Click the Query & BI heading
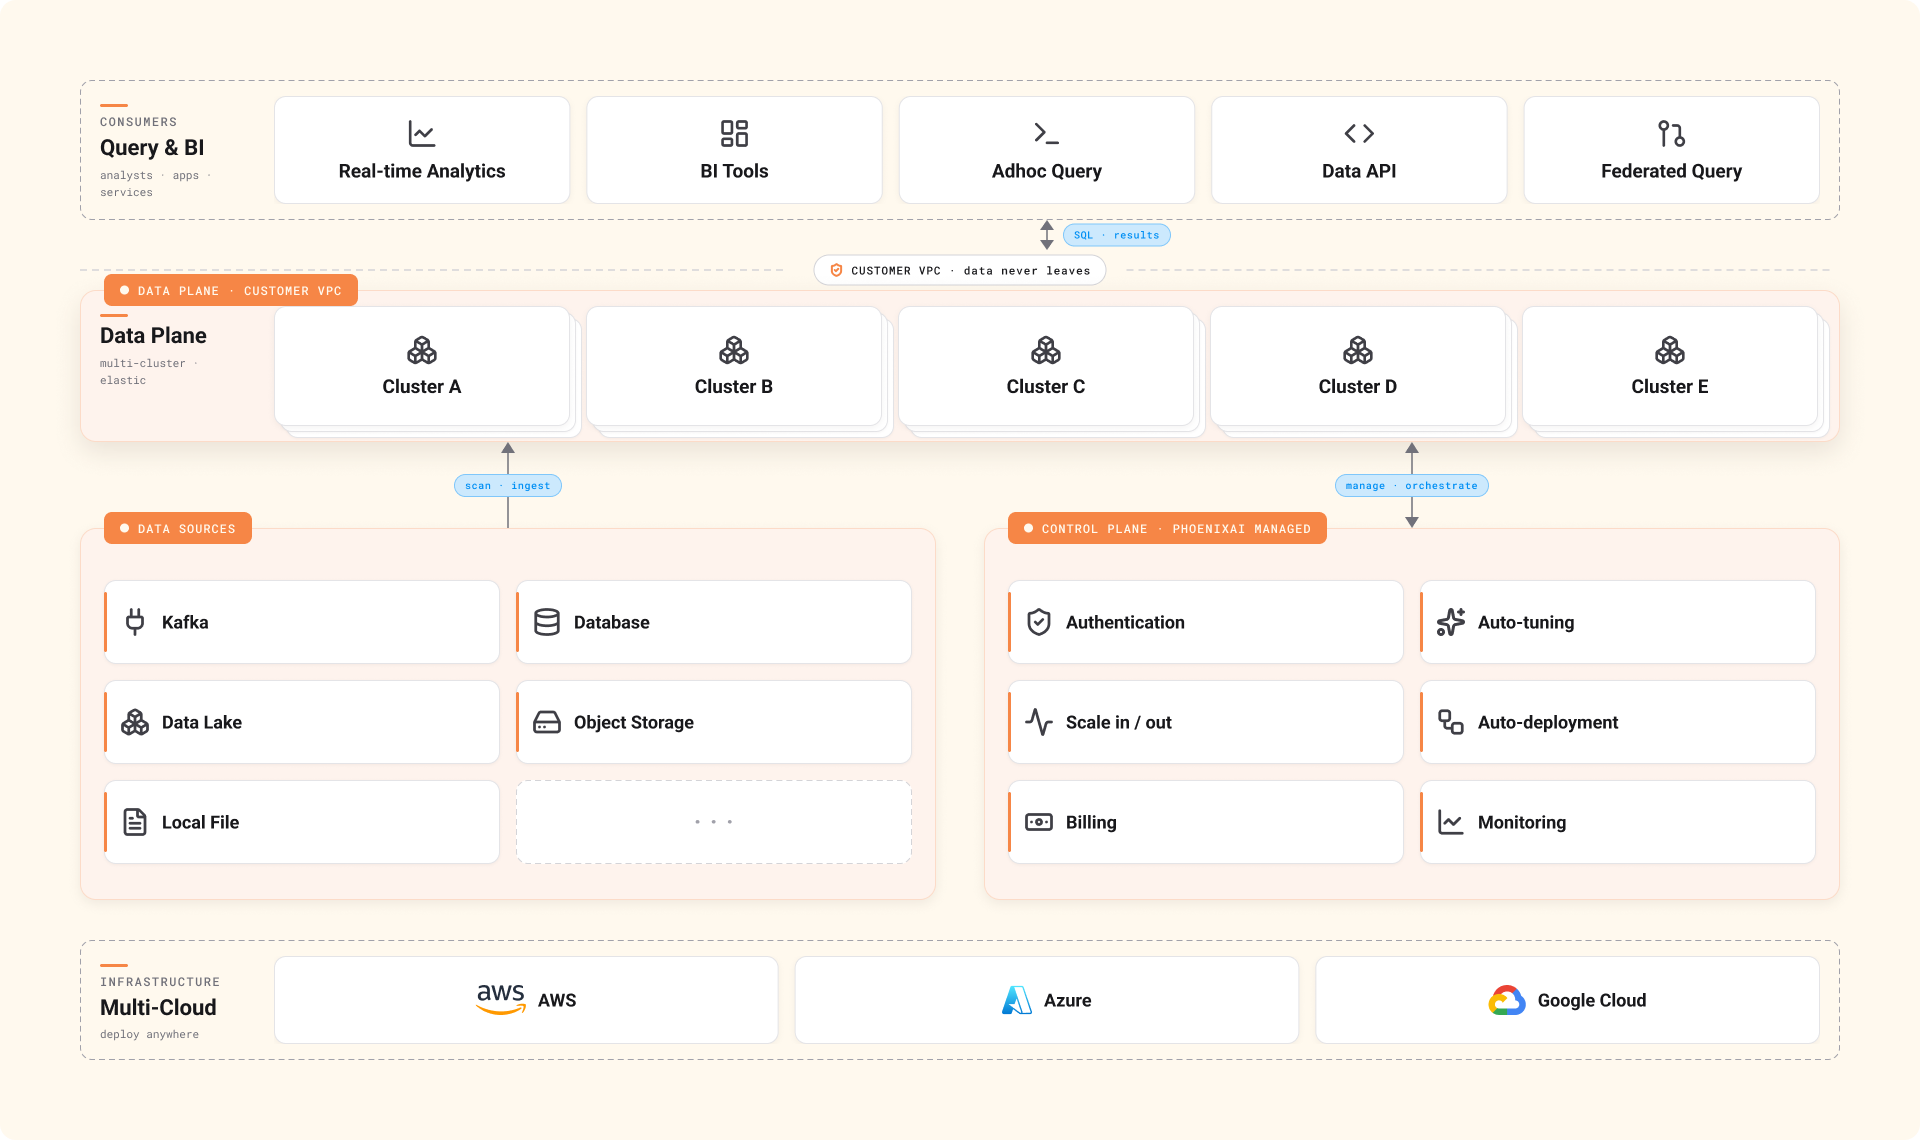Viewport: 1920px width, 1140px height. [x=152, y=148]
